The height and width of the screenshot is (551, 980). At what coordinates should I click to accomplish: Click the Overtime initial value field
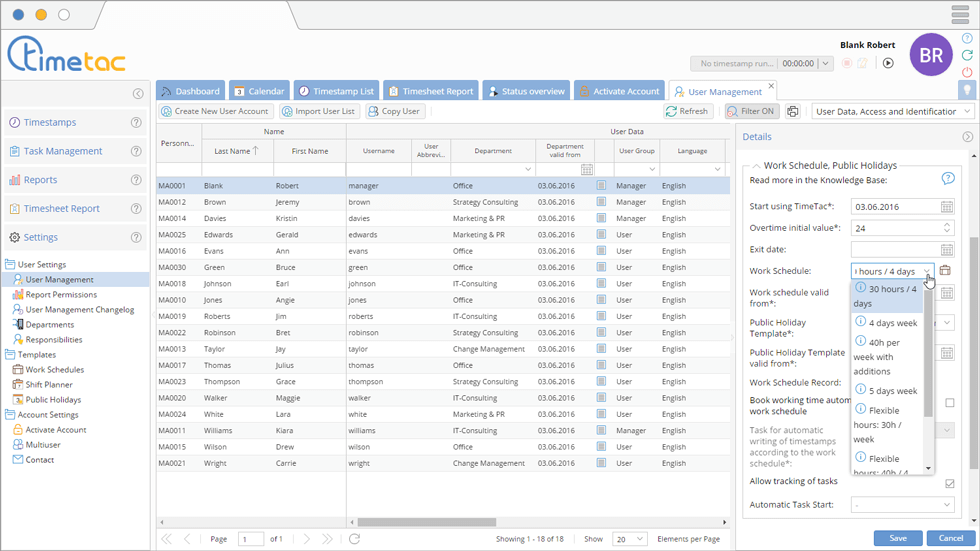click(x=894, y=228)
